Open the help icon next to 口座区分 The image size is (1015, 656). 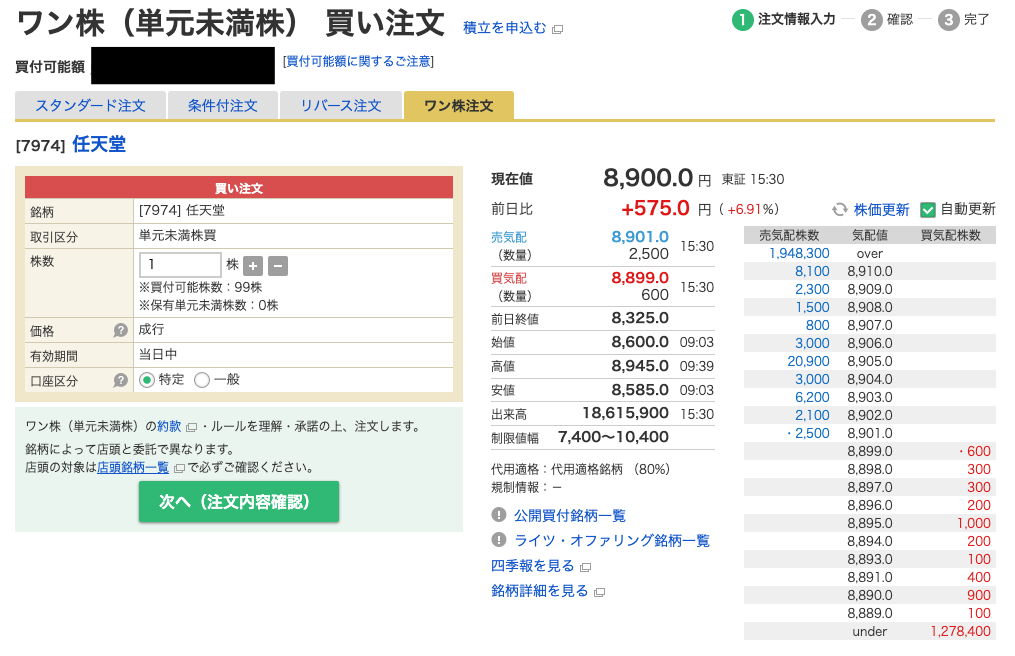120,380
